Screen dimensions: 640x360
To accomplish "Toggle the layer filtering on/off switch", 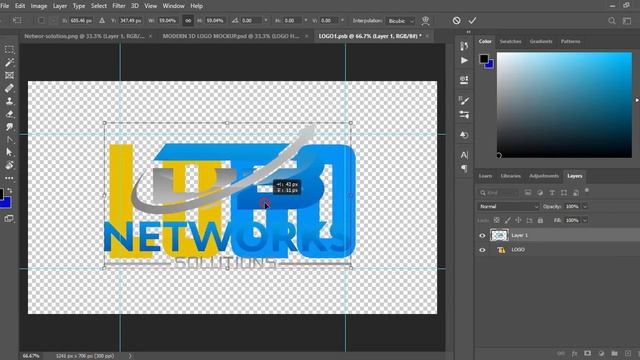I will point(587,190).
